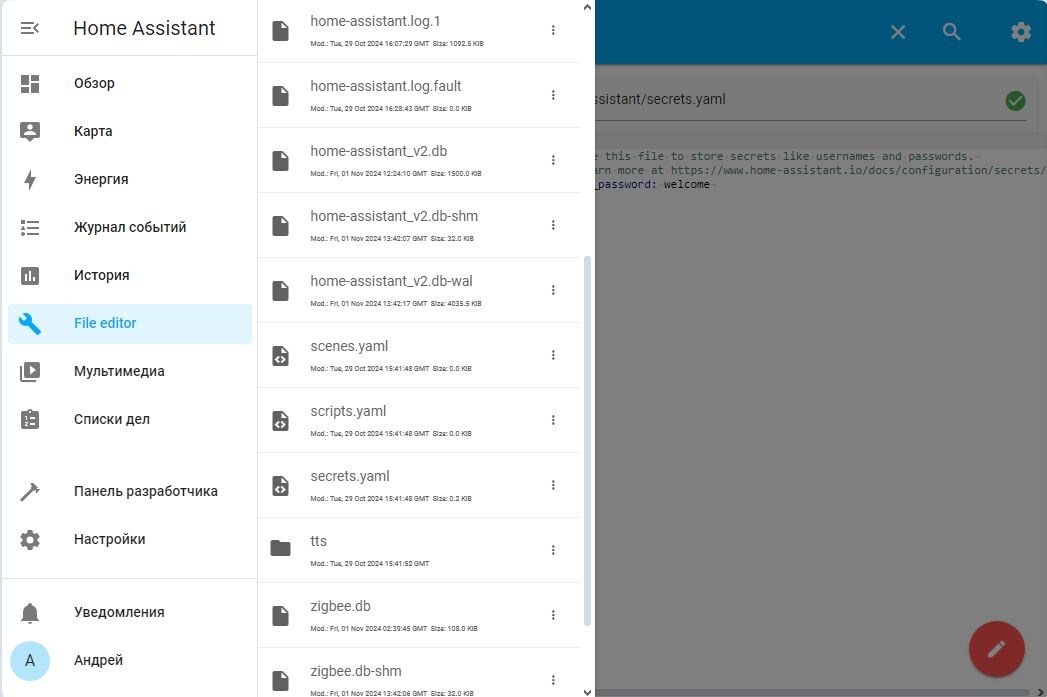1047x697 pixels.
Task: Open editor settings gear in toolbar
Action: point(1020,31)
